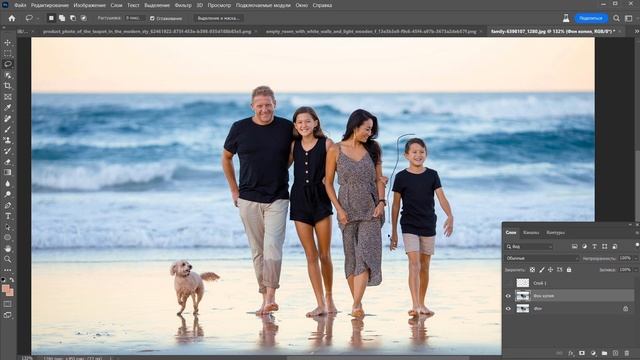640x360 pixels.
Task: Select the Object Selection tool
Action: click(x=8, y=75)
